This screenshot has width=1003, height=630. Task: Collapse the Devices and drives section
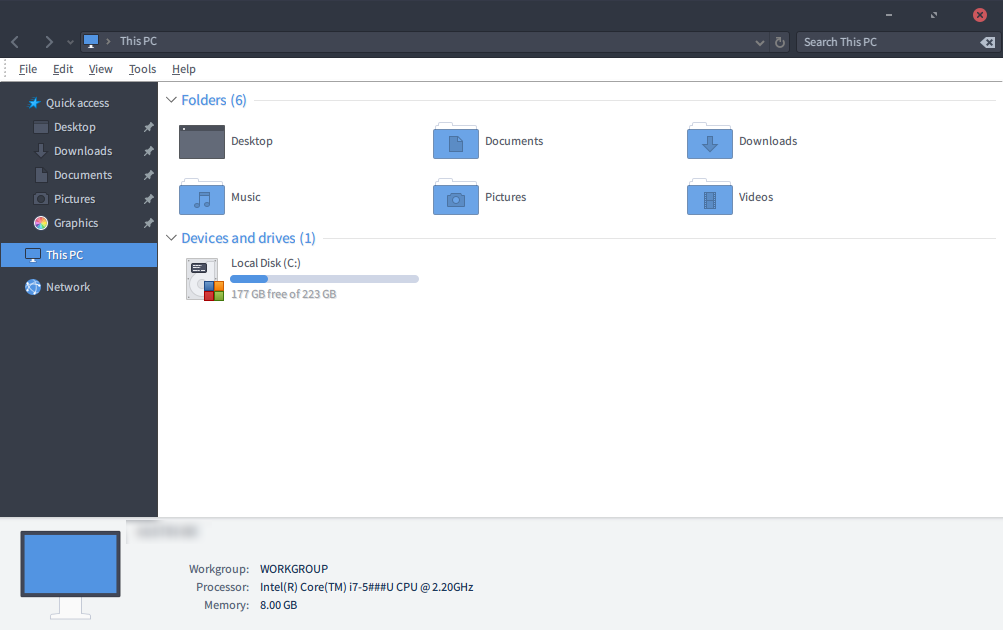point(171,238)
